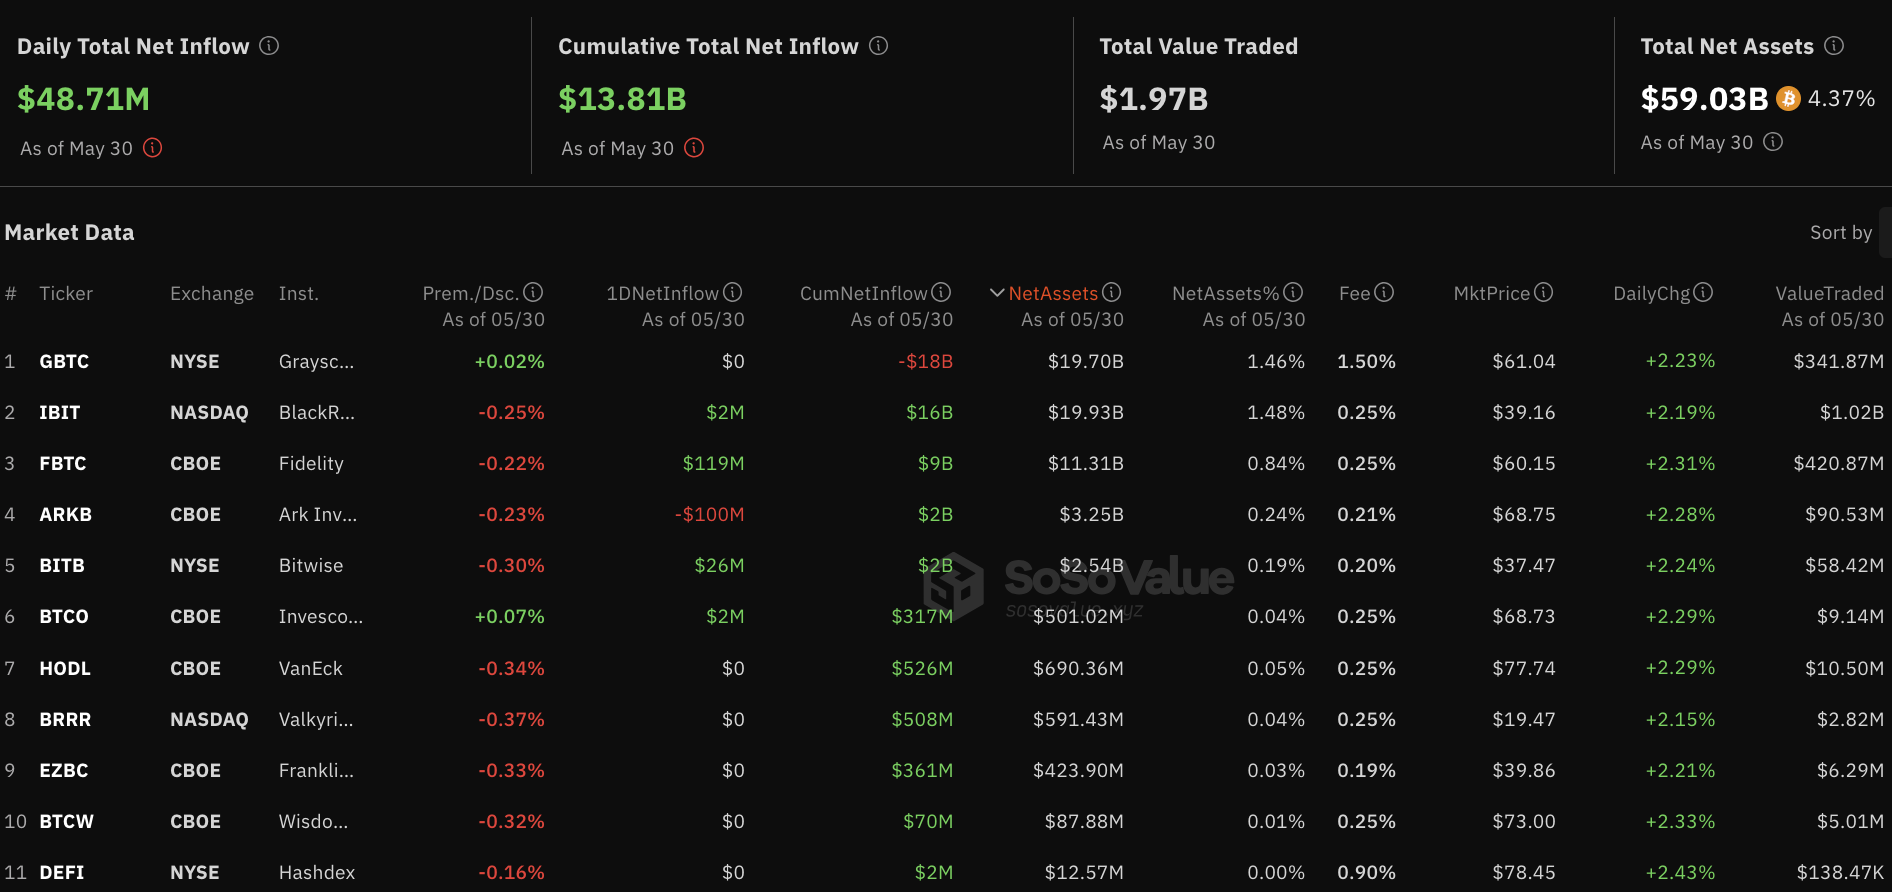1892x892 pixels.
Task: Click ARKB 1D net inflow -$100M cell
Action: 709,514
